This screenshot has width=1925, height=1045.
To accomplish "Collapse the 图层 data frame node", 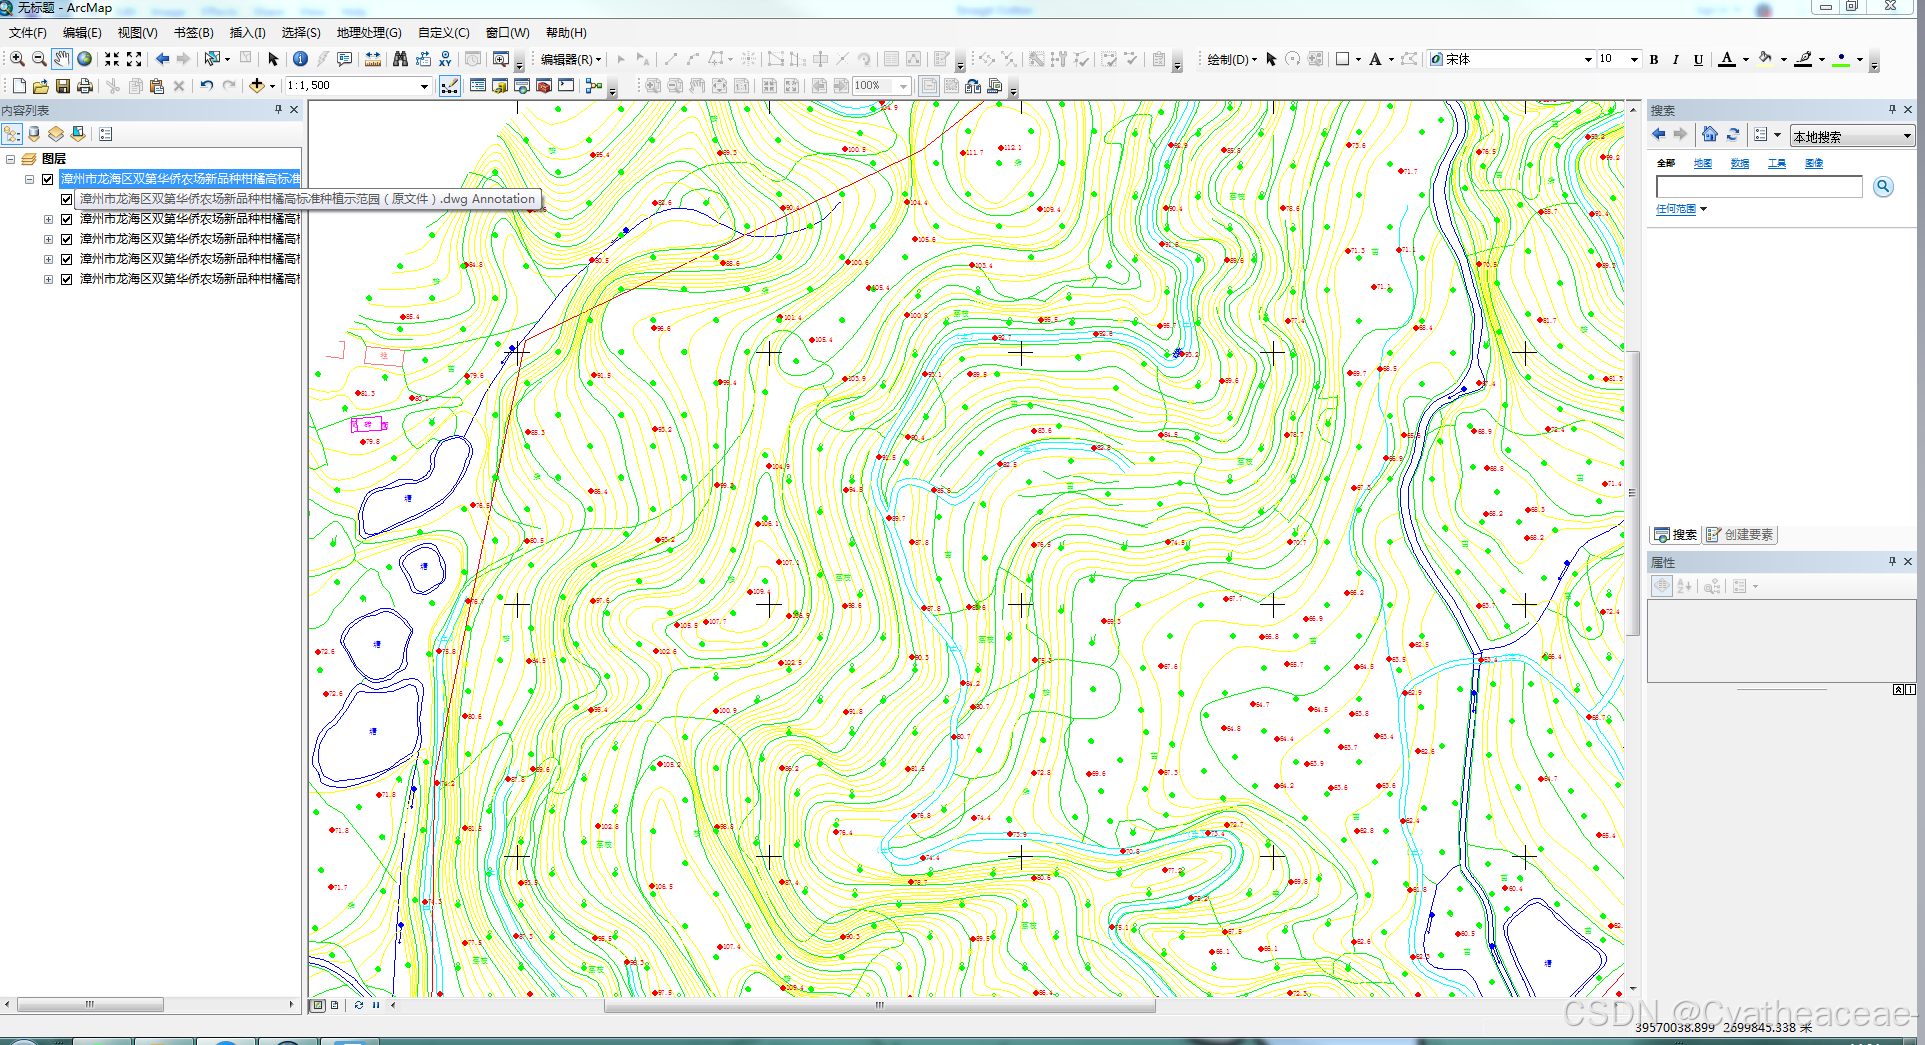I will coord(11,159).
